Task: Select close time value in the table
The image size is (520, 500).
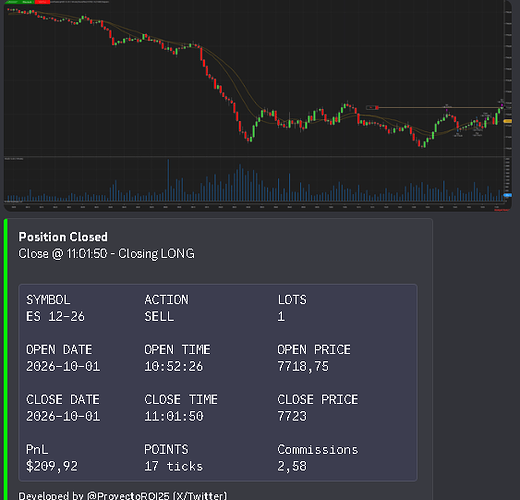Action: tap(174, 416)
